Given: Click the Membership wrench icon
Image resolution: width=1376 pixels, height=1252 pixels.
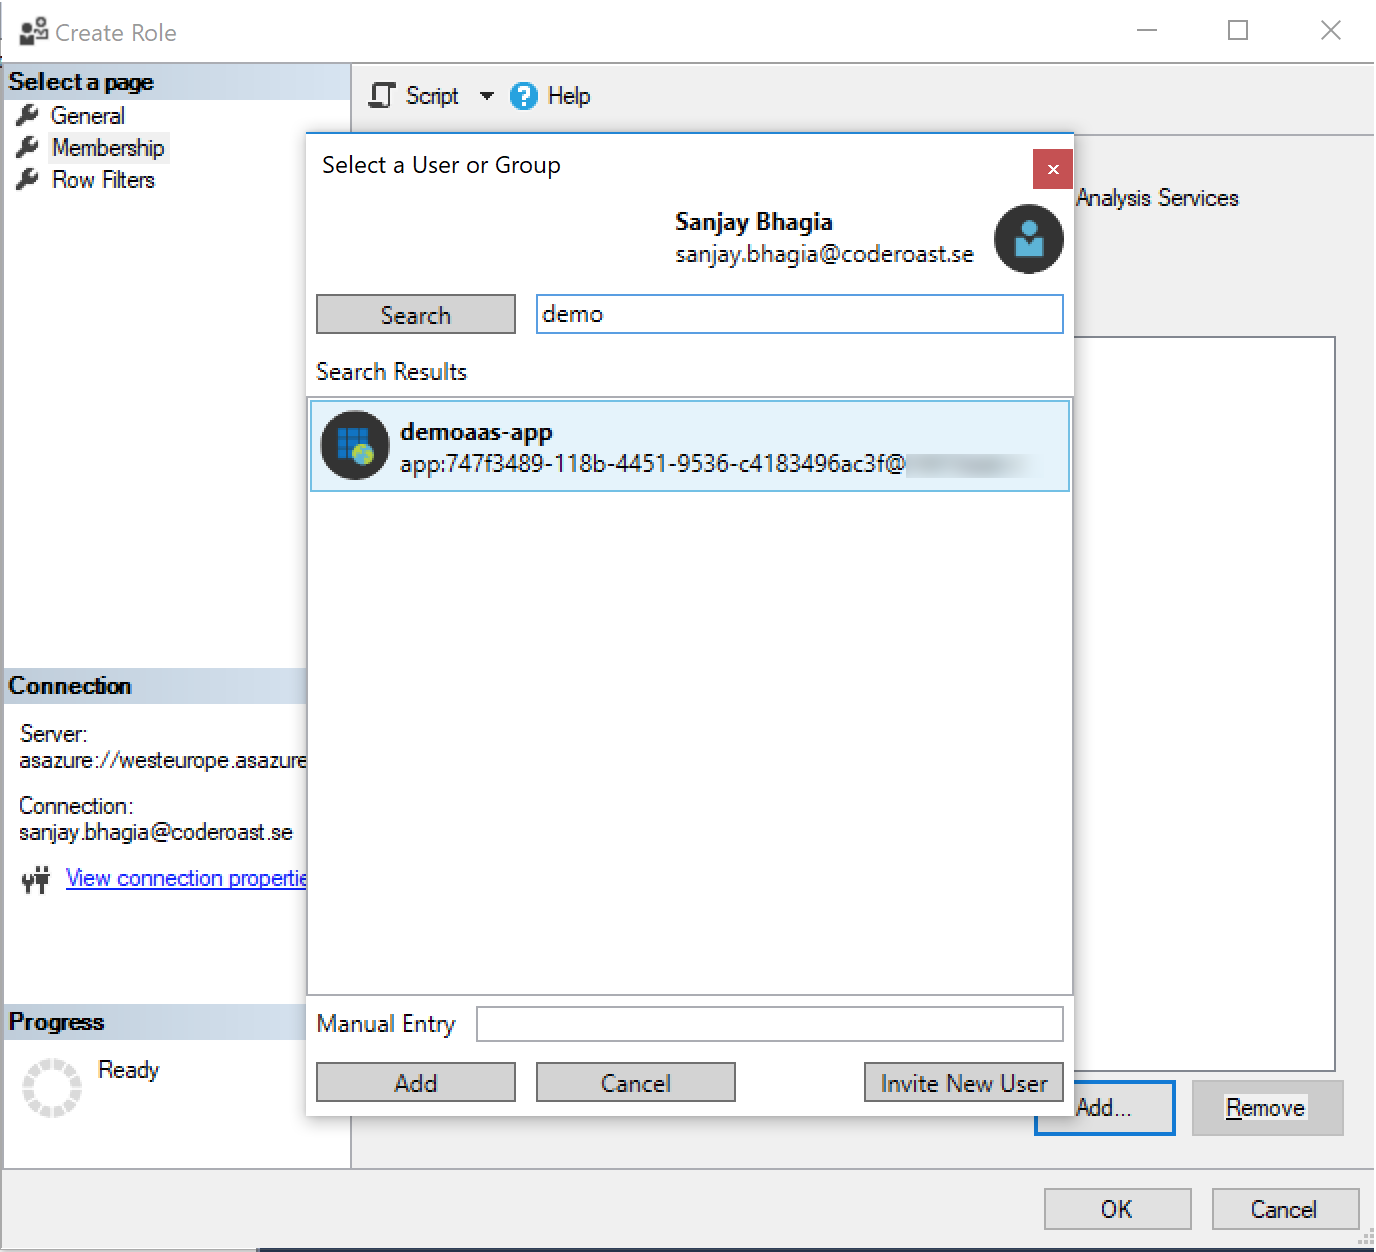Looking at the screenshot, I should tap(28, 148).
